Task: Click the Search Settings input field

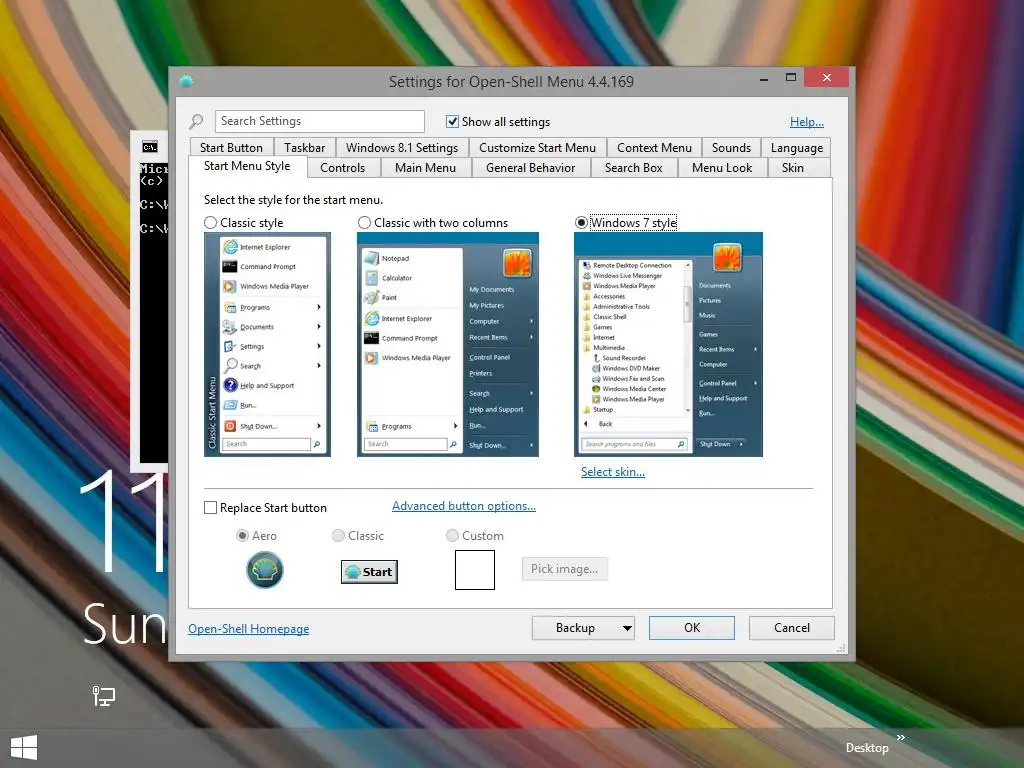Action: click(319, 121)
